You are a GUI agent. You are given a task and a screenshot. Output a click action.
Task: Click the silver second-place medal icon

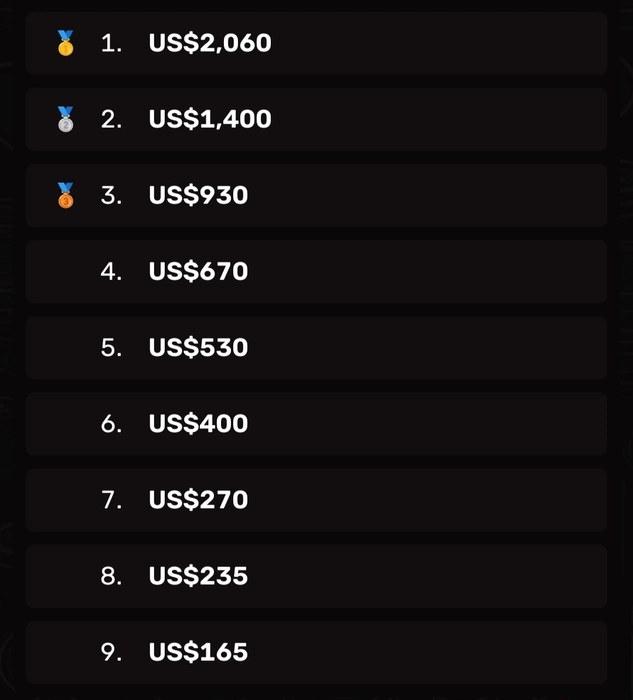(66, 119)
